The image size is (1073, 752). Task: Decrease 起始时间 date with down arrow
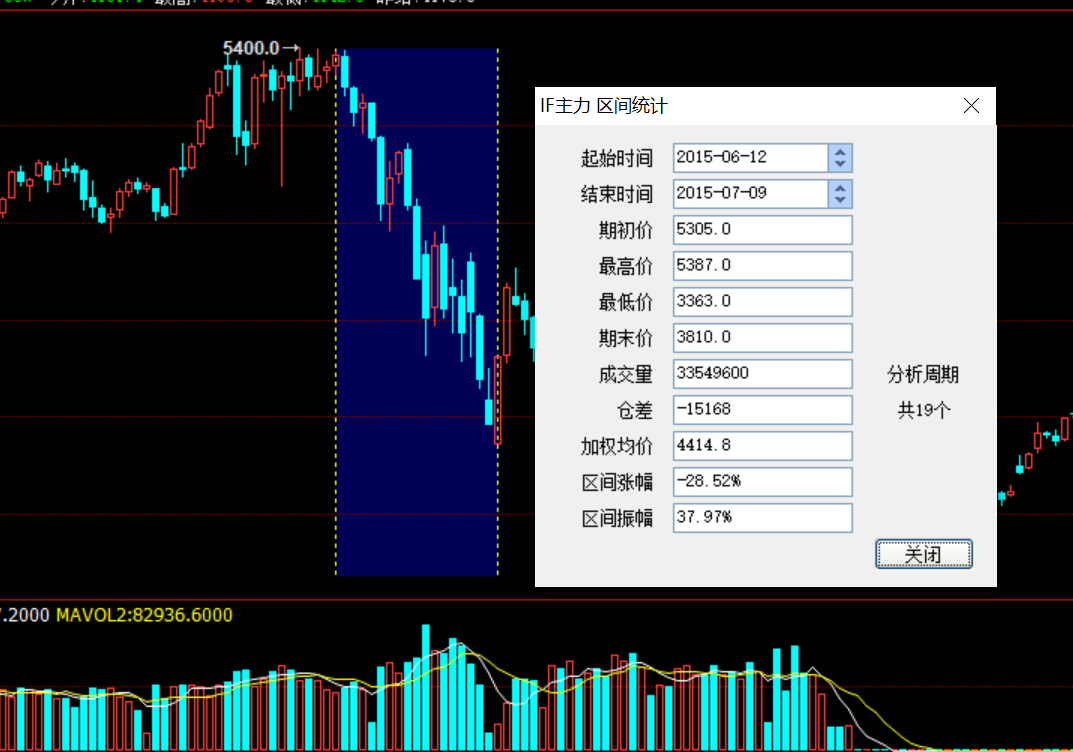(840, 164)
